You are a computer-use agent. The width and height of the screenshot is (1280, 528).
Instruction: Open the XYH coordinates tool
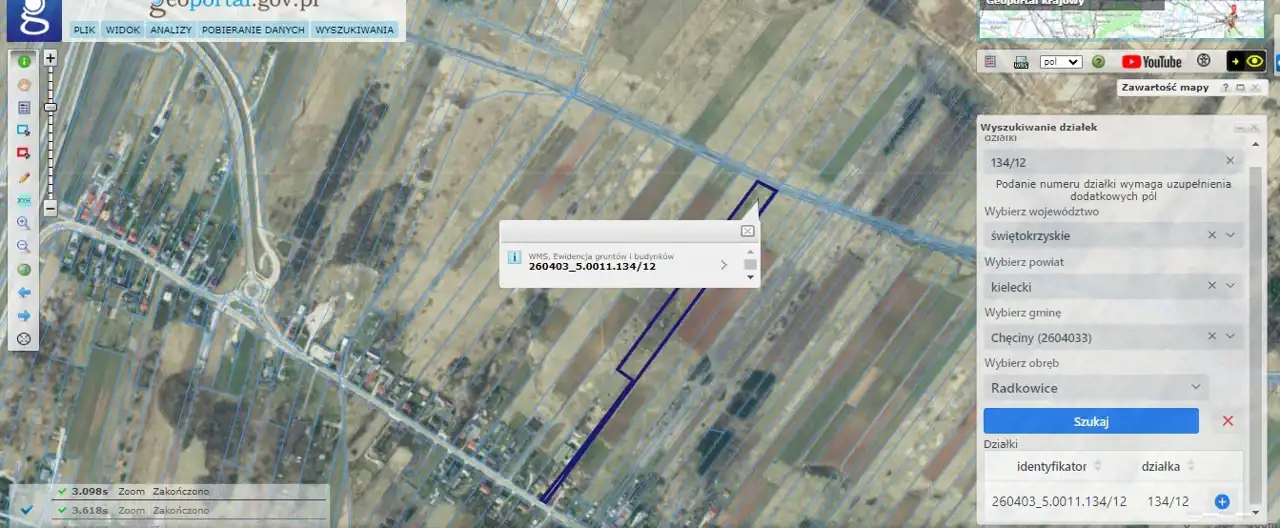coord(24,200)
